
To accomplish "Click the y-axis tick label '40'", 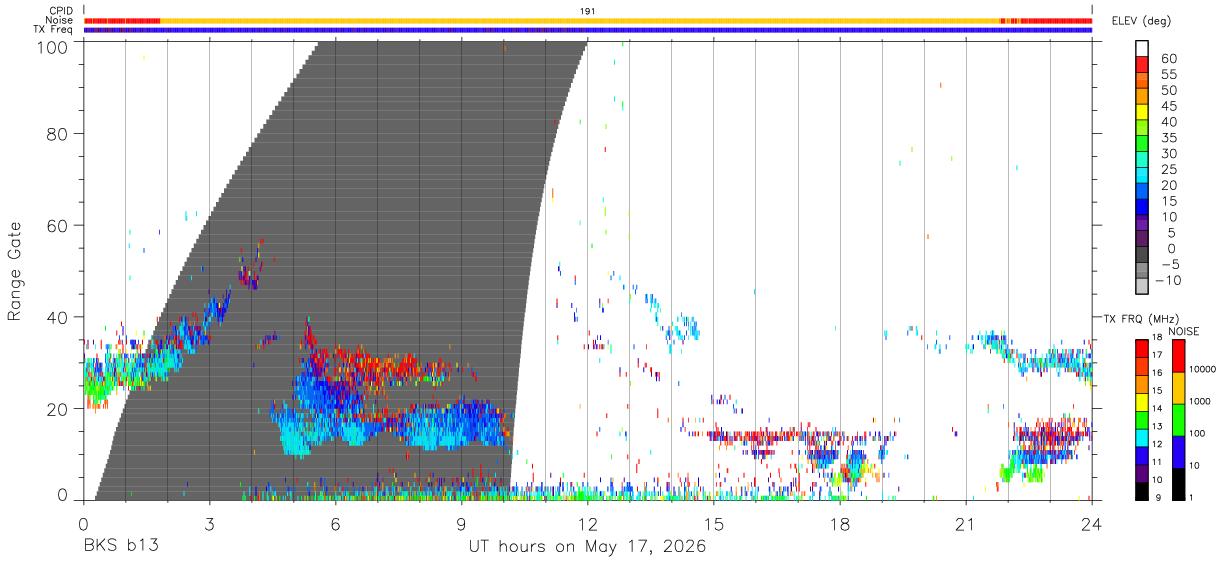I will pyautogui.click(x=58, y=317).
